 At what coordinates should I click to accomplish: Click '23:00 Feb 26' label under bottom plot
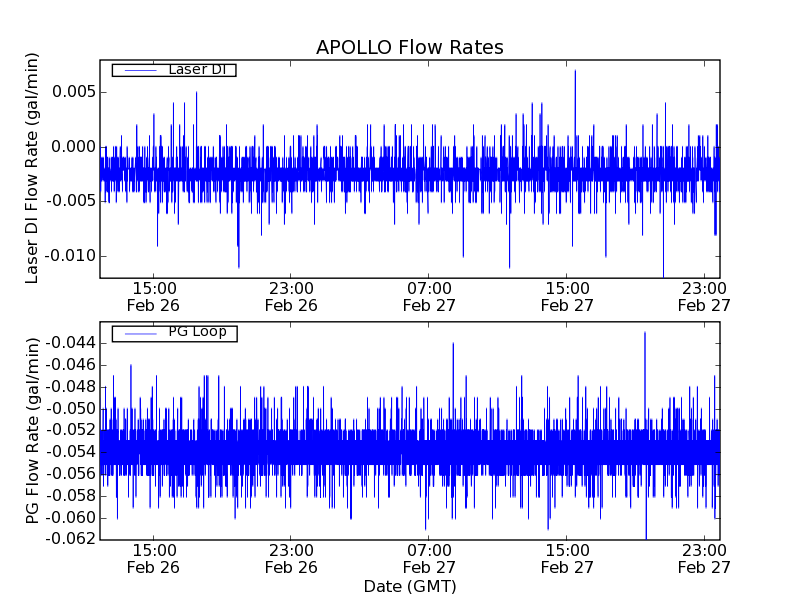pos(291,559)
